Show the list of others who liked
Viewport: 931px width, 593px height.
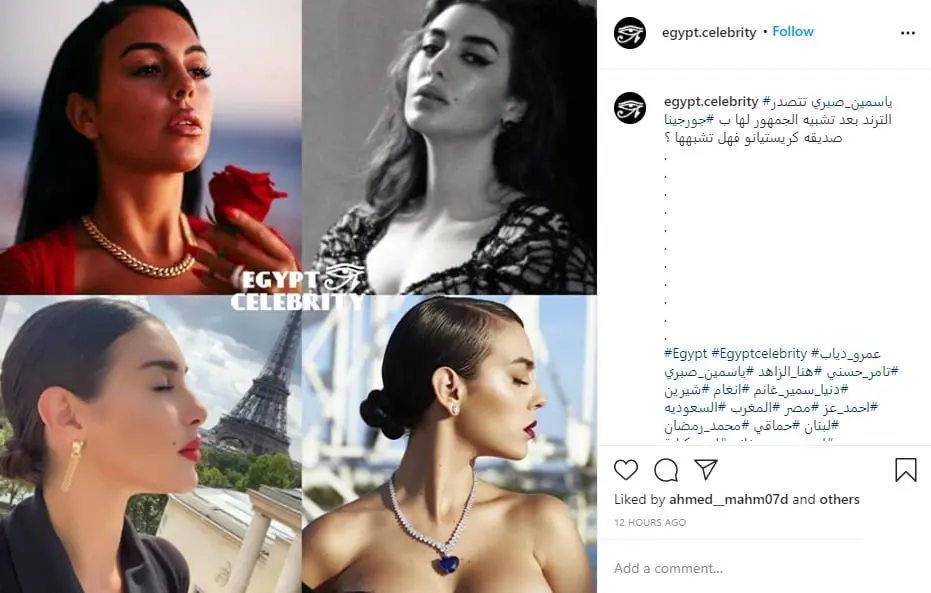[x=840, y=499]
